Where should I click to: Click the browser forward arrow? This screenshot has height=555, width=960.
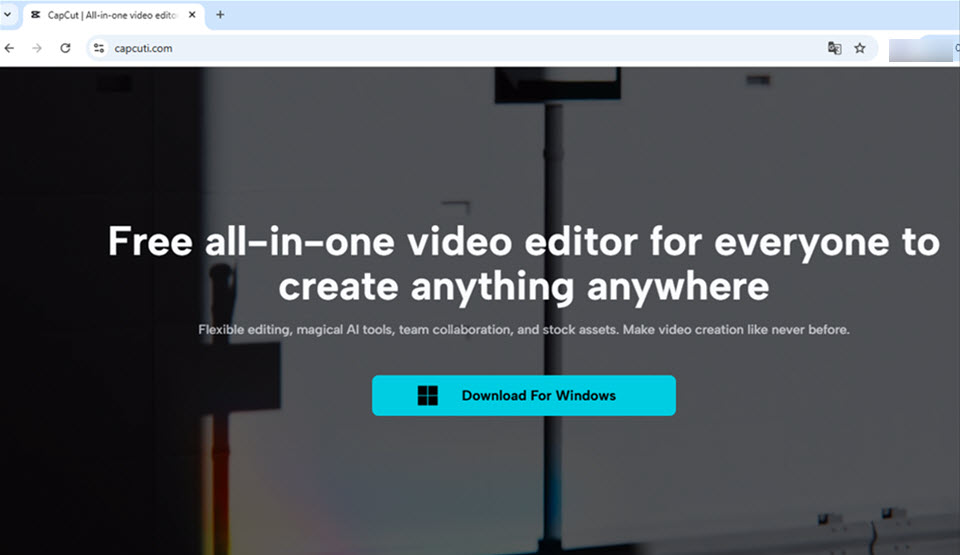click(x=37, y=48)
